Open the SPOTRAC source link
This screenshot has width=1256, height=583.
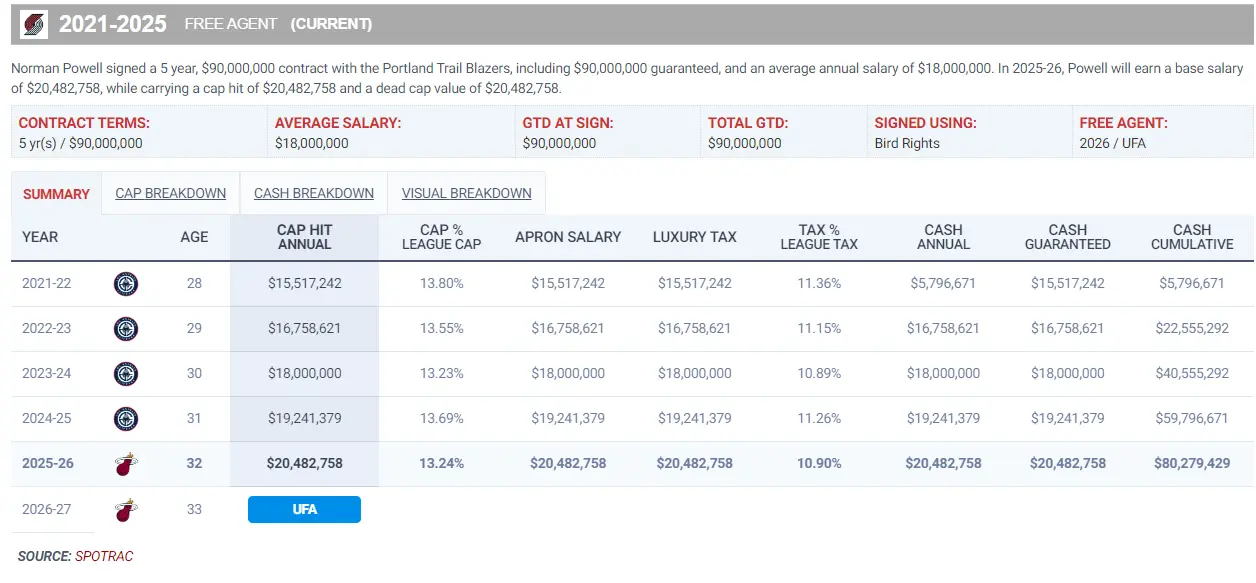tap(104, 556)
